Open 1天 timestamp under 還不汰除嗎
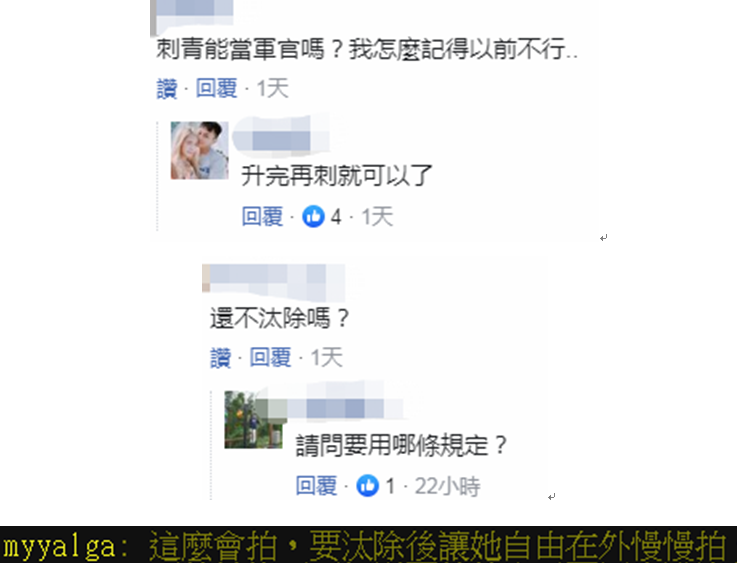Image resolution: width=737 pixels, height=563 pixels. coord(327,358)
